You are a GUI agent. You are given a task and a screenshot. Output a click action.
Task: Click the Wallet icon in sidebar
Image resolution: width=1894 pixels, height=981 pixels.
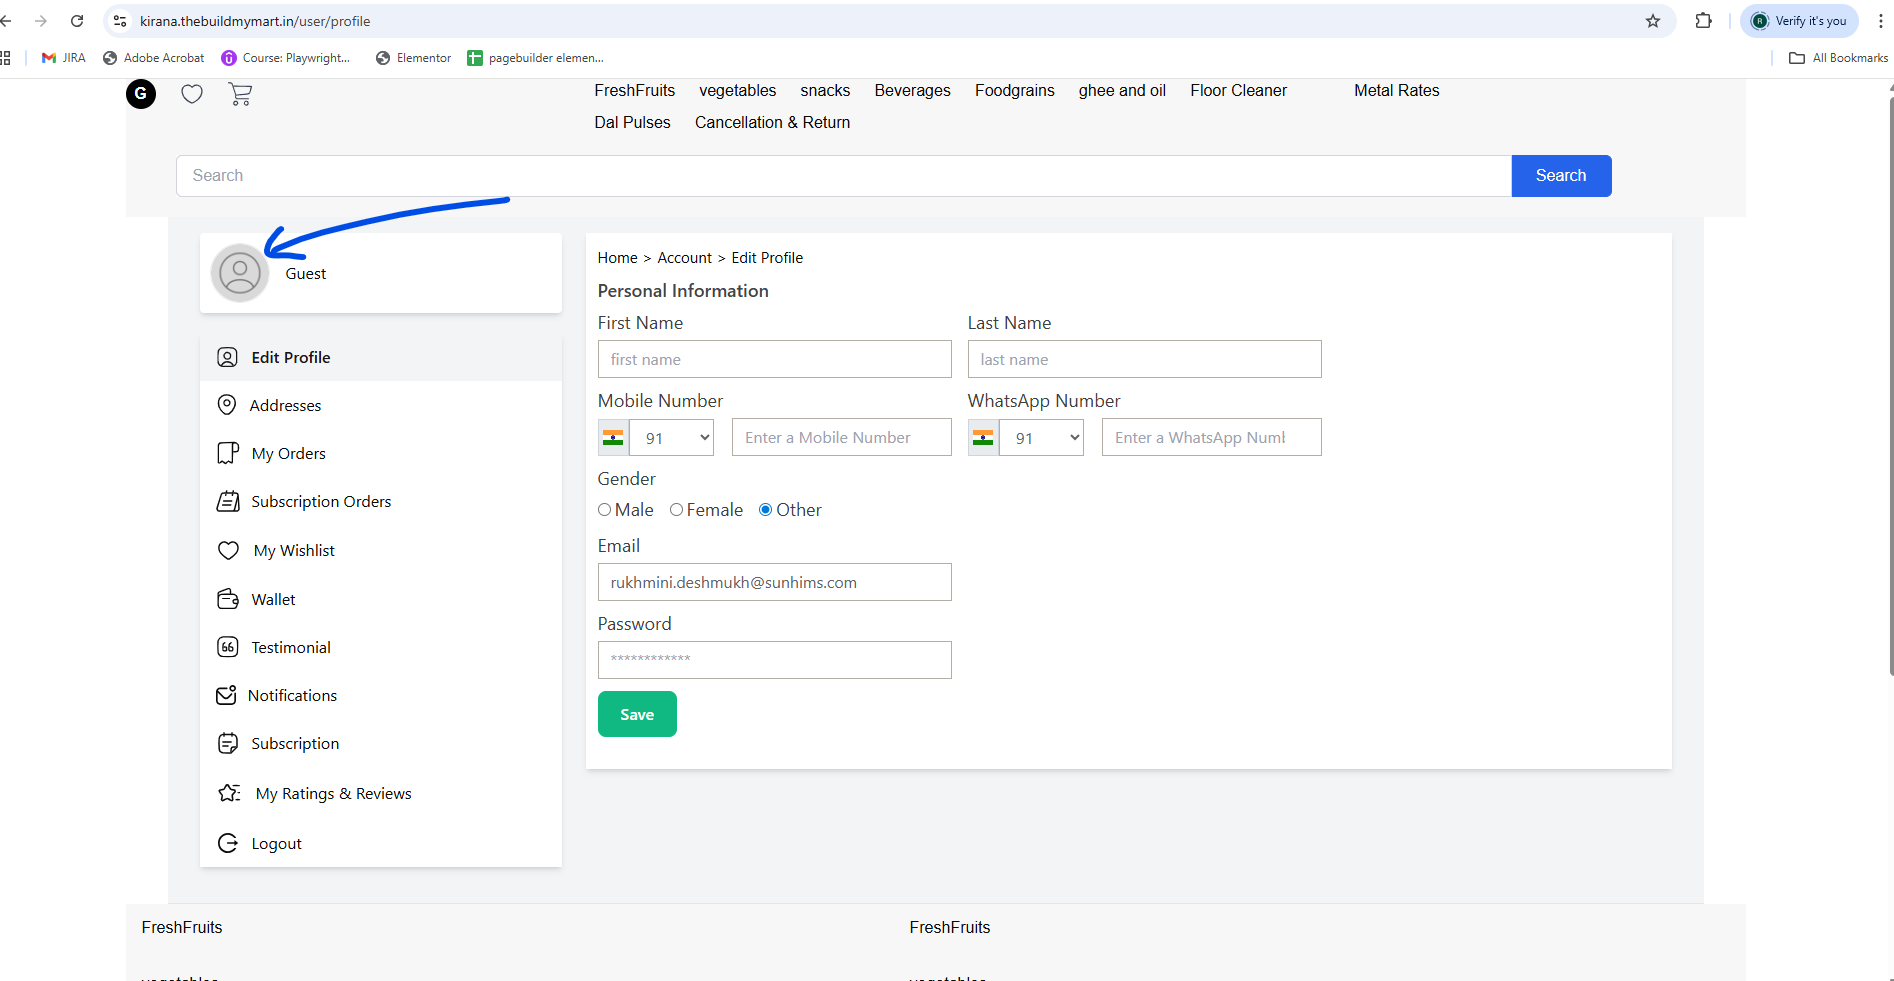228,599
